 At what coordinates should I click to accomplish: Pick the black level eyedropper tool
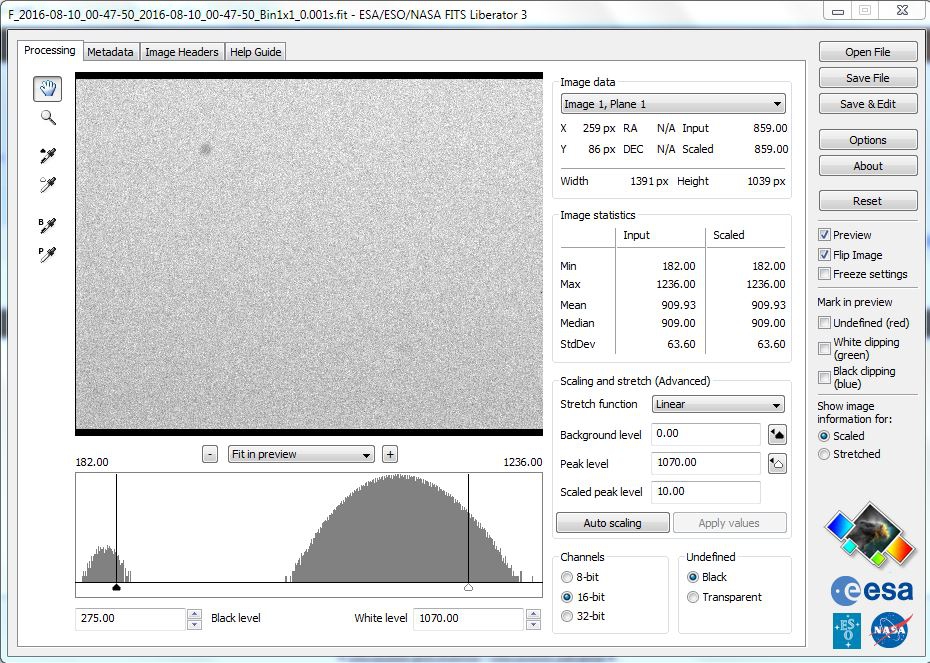[x=47, y=156]
